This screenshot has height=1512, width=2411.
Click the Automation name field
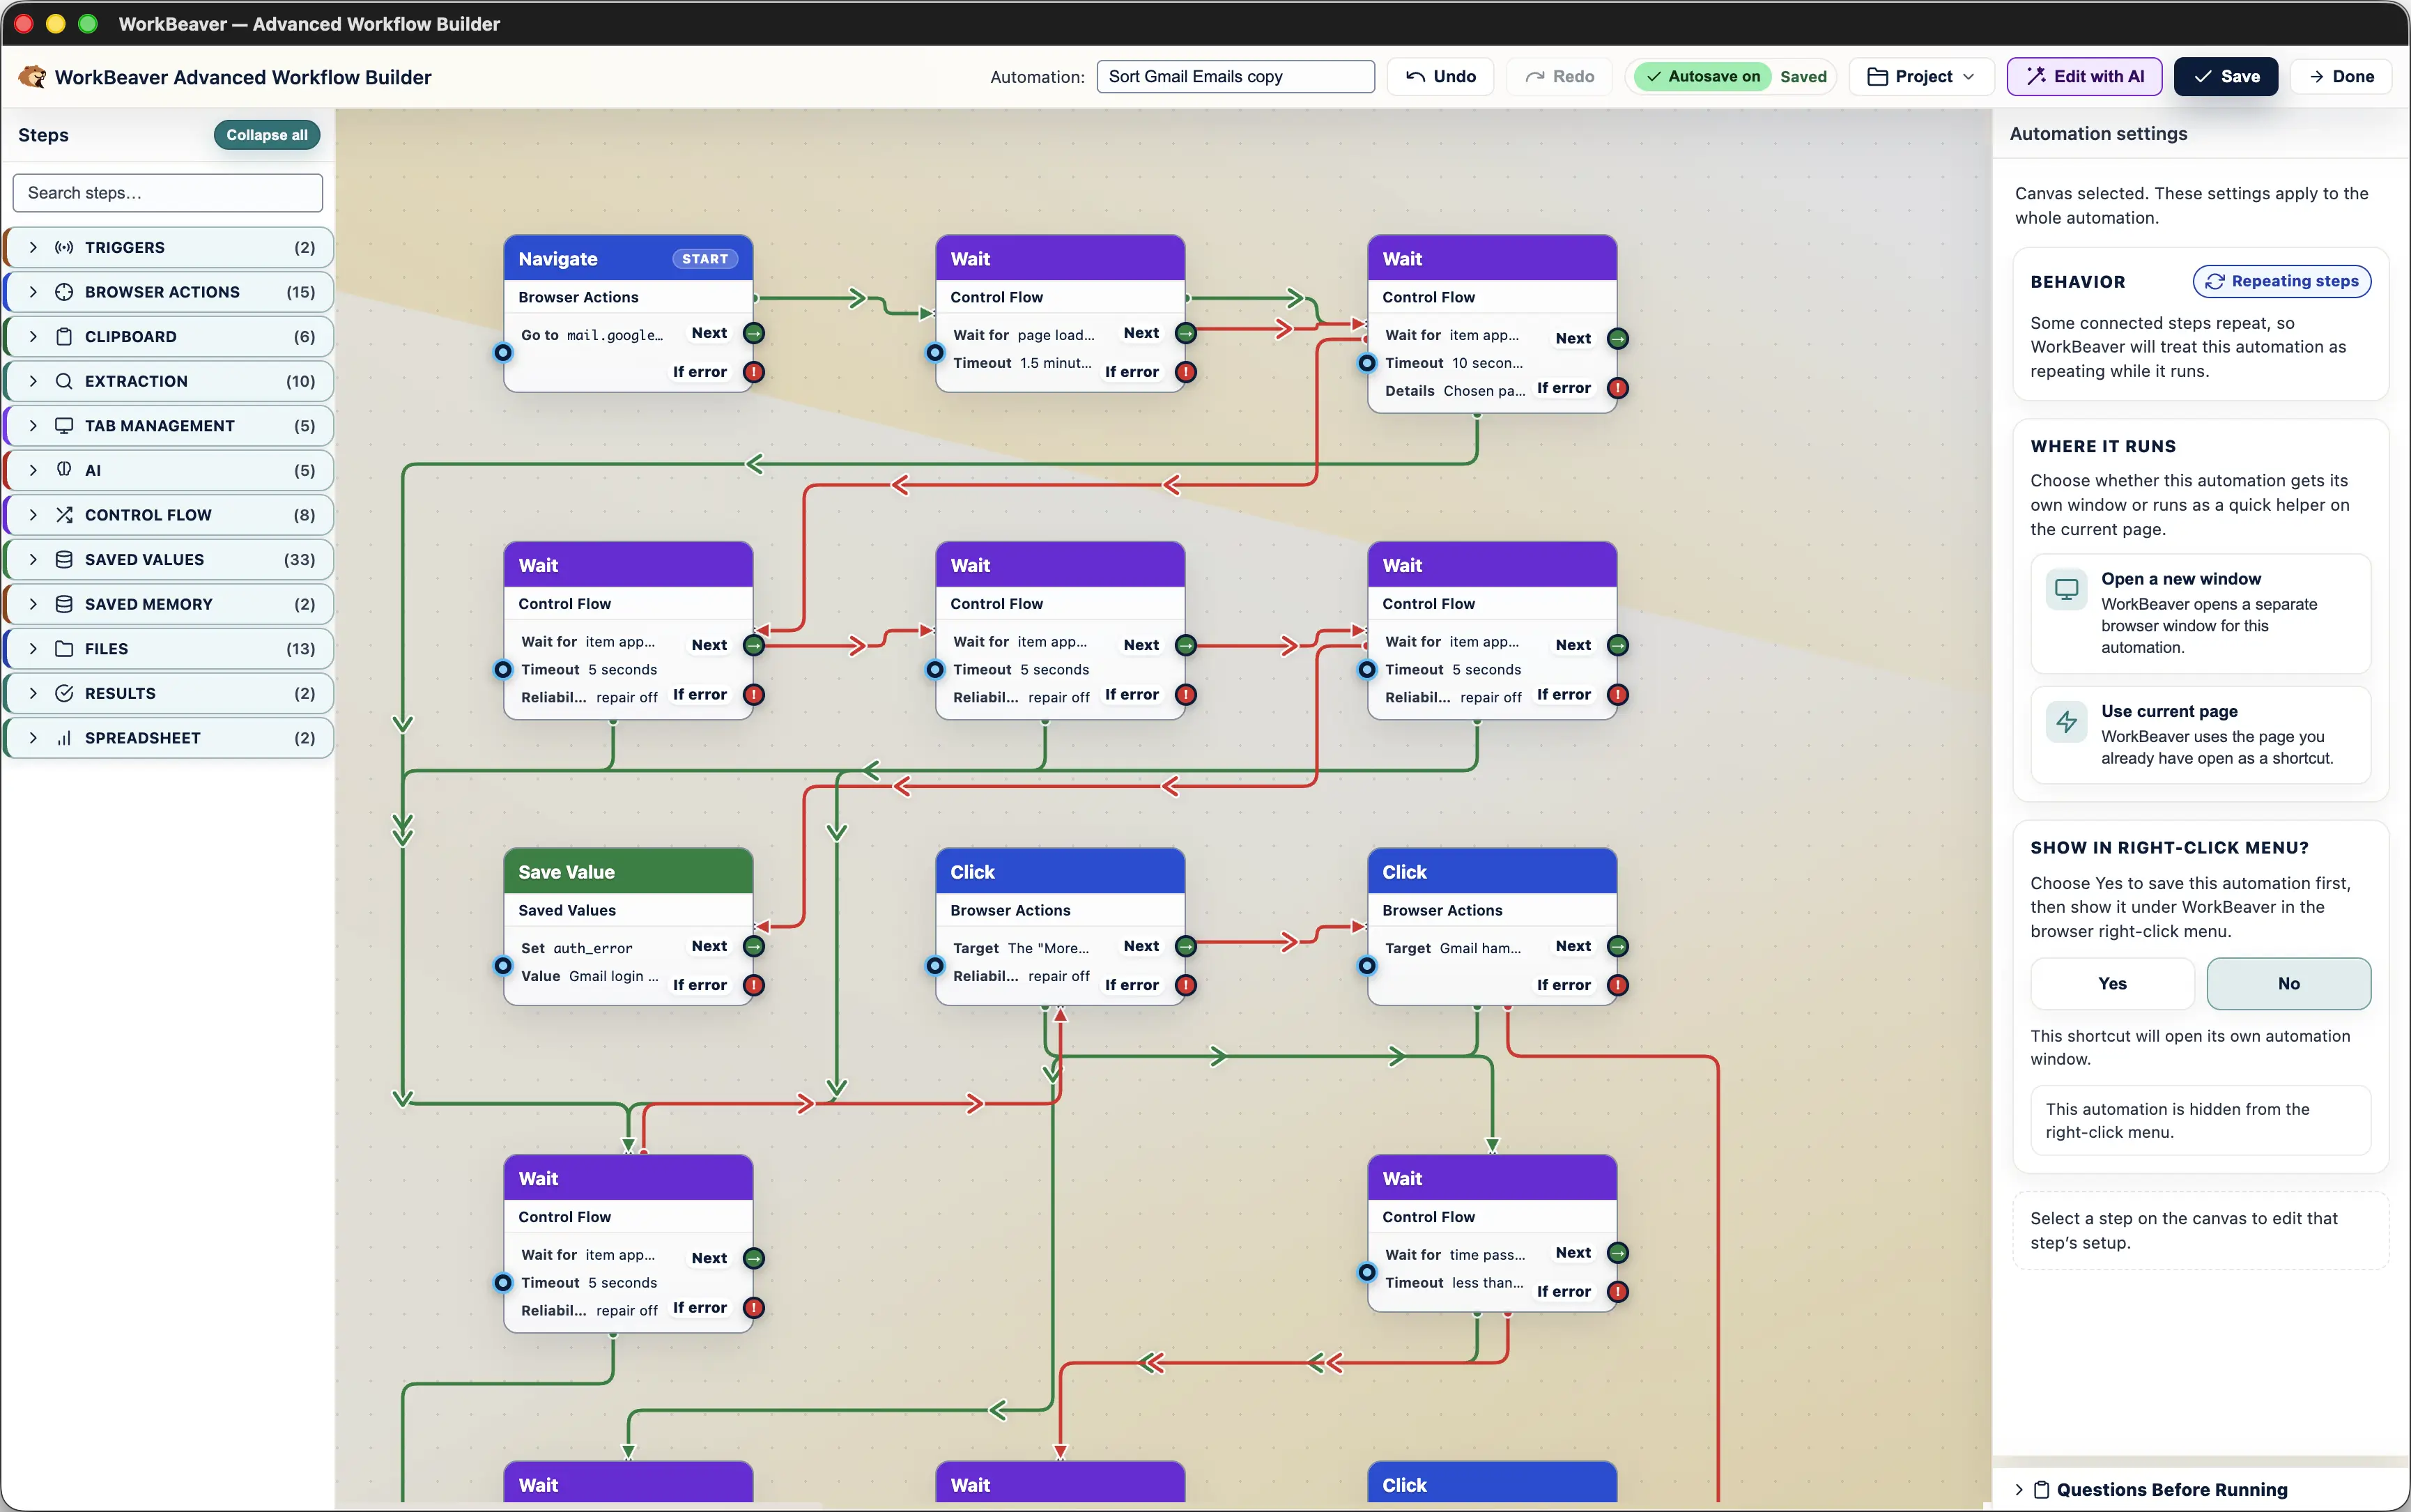coord(1235,77)
